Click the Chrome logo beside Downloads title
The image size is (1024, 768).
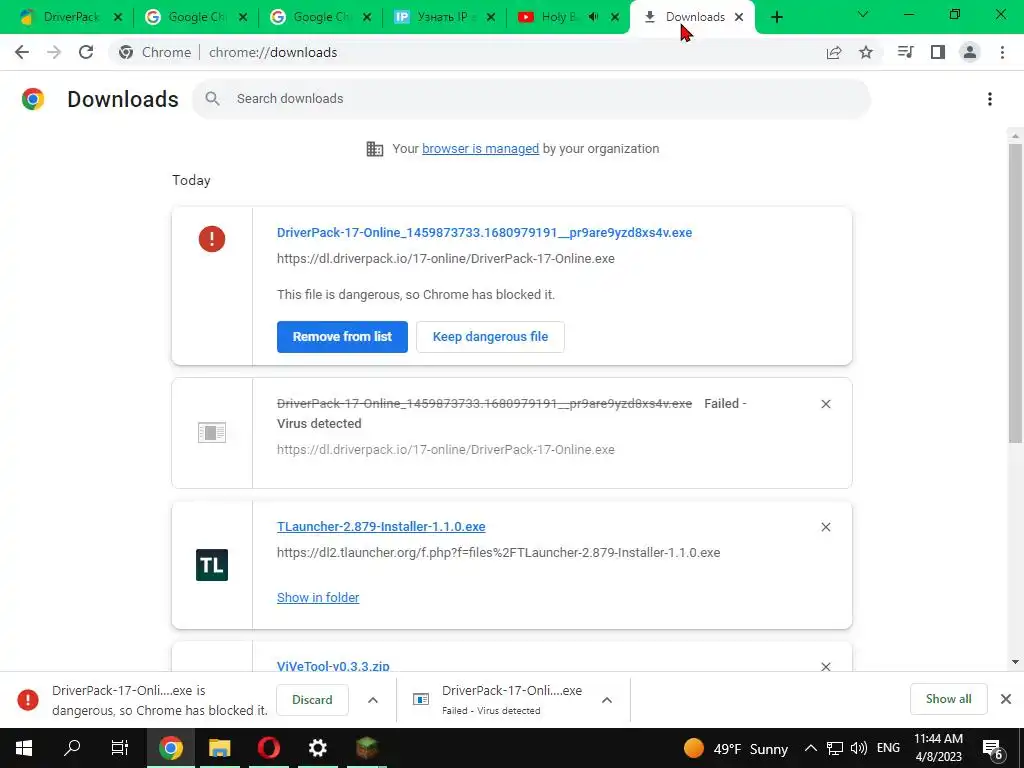click(33, 99)
